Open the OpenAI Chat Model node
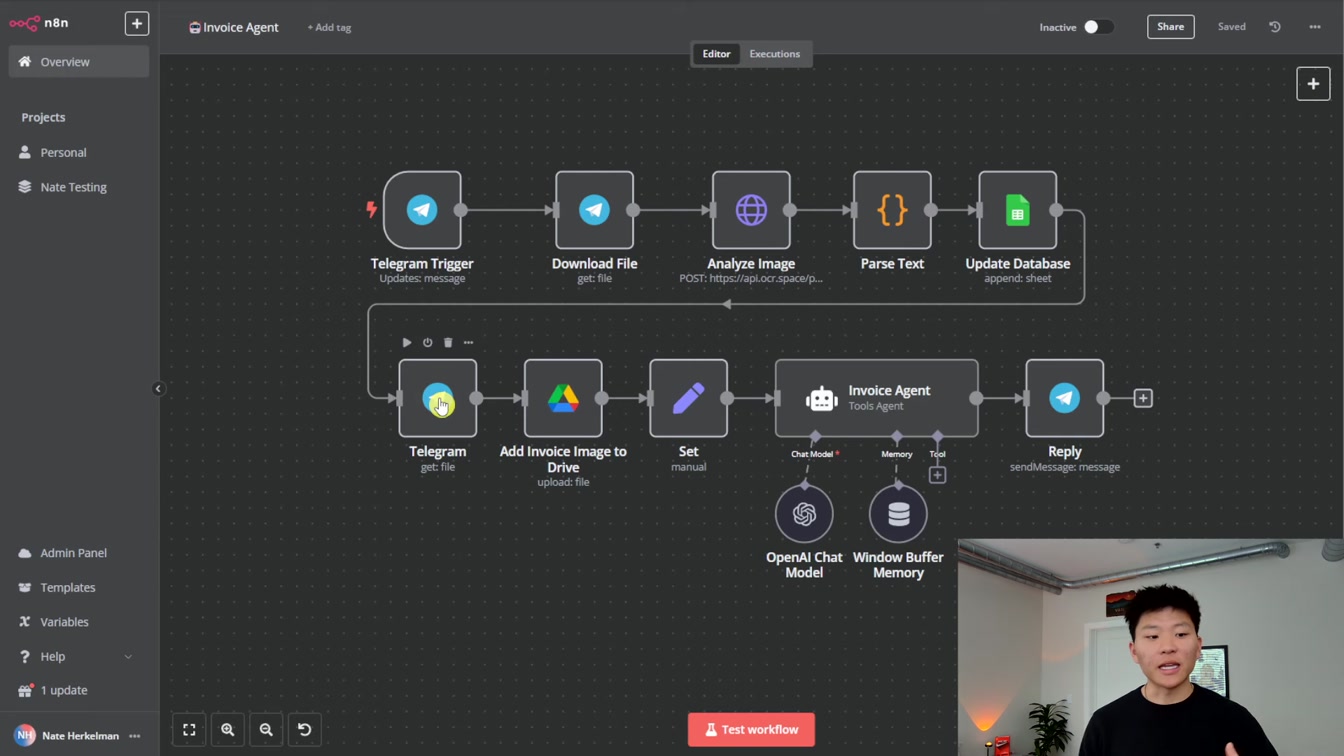 coord(804,514)
